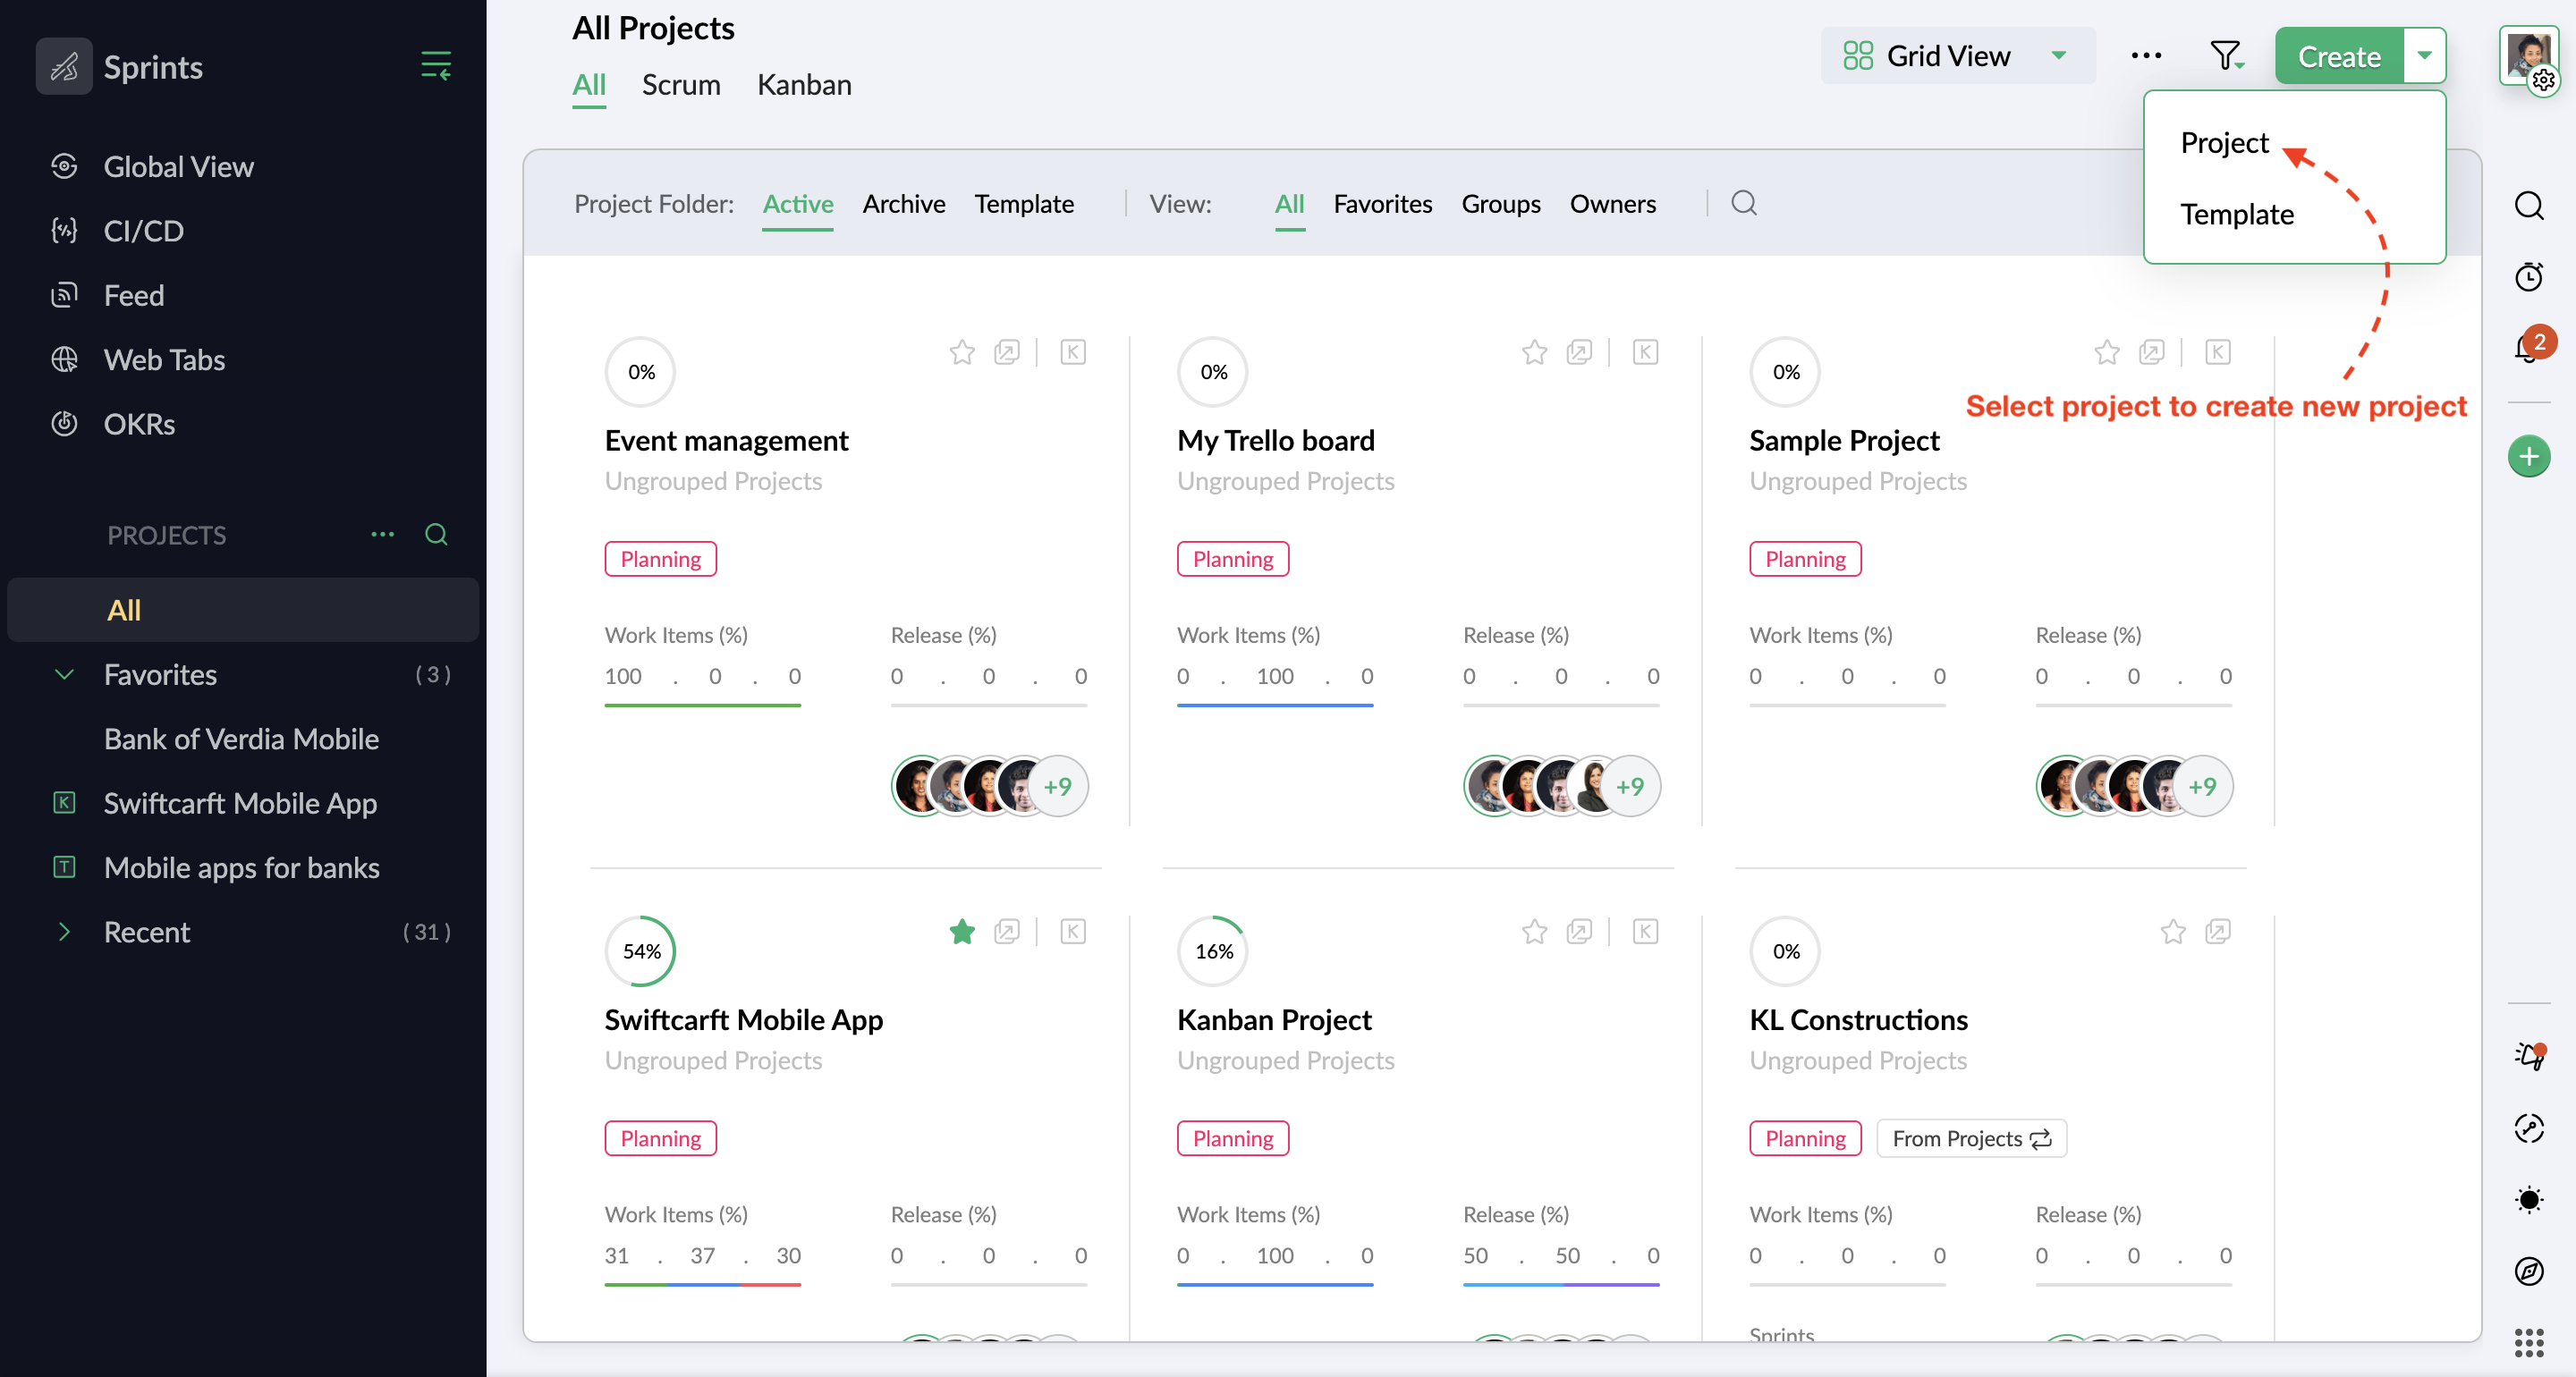Collapse the Favorites section chevron

tap(64, 674)
